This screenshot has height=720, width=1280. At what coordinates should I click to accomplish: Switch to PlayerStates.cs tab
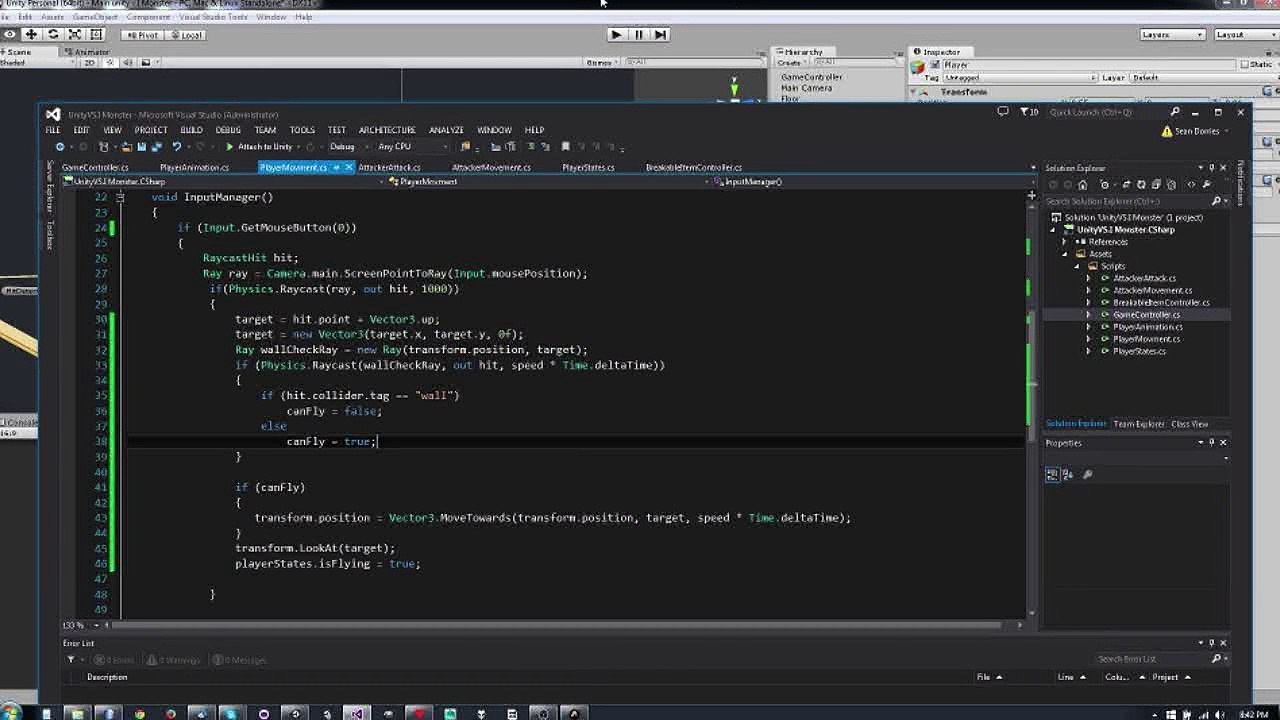point(588,167)
